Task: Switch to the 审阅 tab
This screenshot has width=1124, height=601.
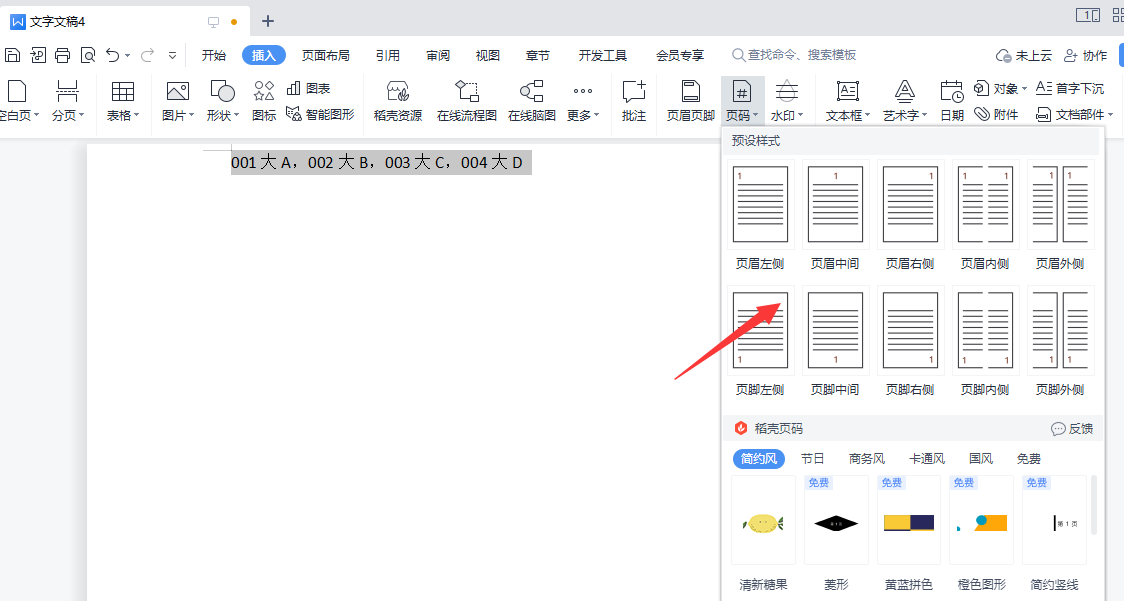Action: 438,55
